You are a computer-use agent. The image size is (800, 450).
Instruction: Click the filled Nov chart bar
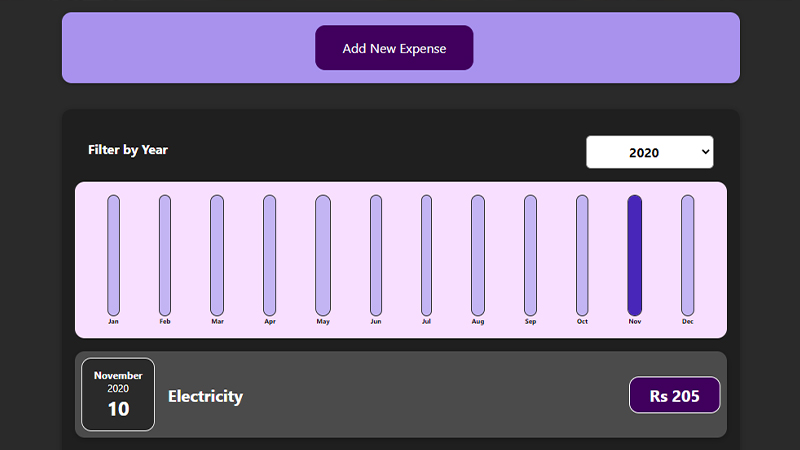pos(635,255)
